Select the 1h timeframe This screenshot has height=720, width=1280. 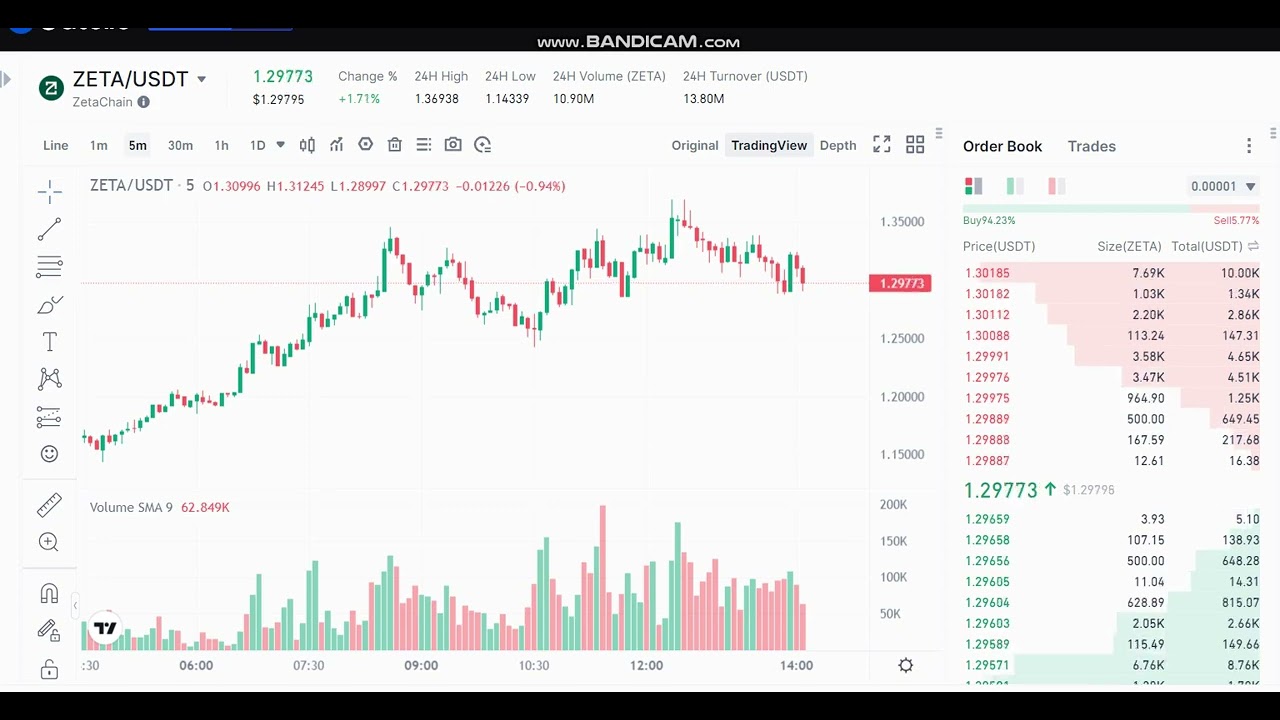pyautogui.click(x=221, y=145)
